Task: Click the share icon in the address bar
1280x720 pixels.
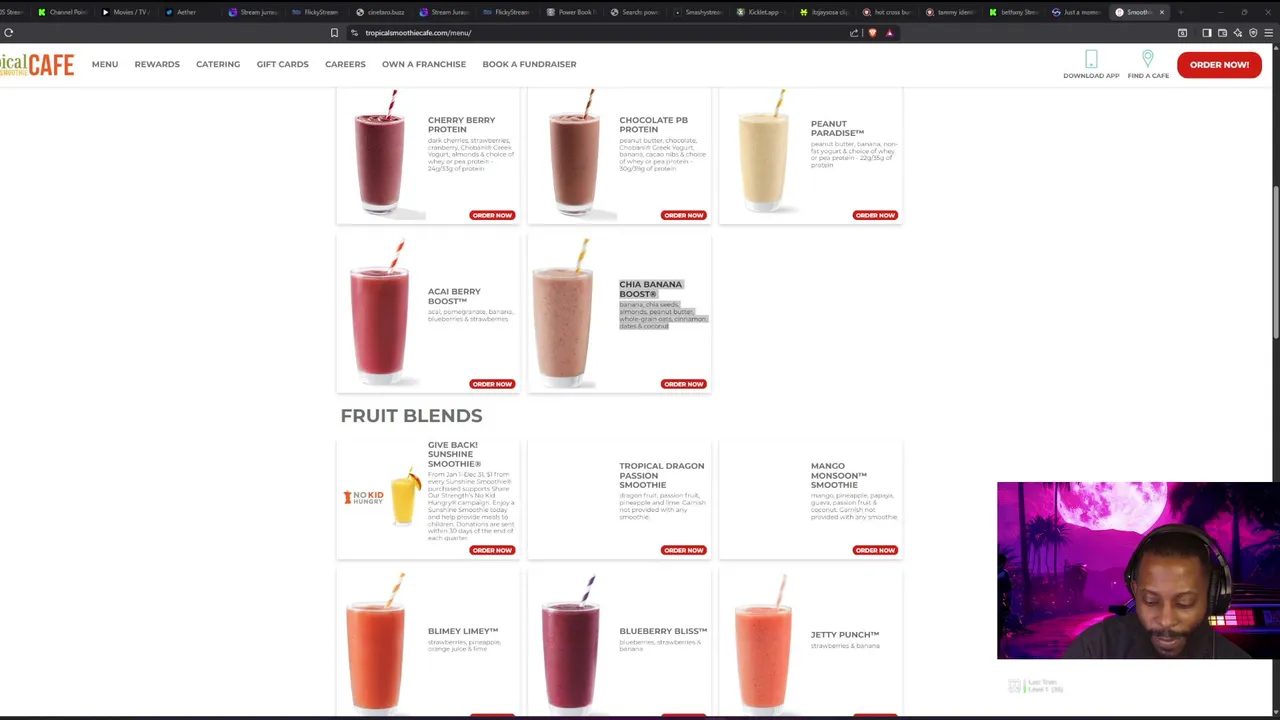Action: (x=854, y=33)
